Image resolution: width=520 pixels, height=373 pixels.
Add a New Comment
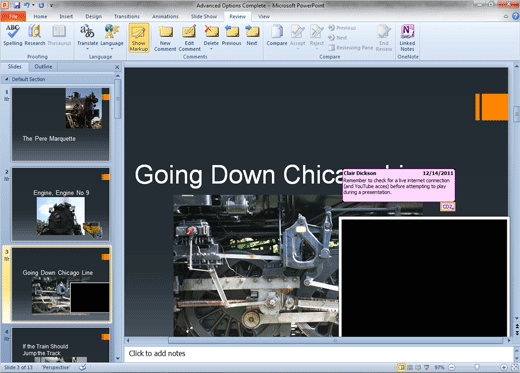[165, 38]
